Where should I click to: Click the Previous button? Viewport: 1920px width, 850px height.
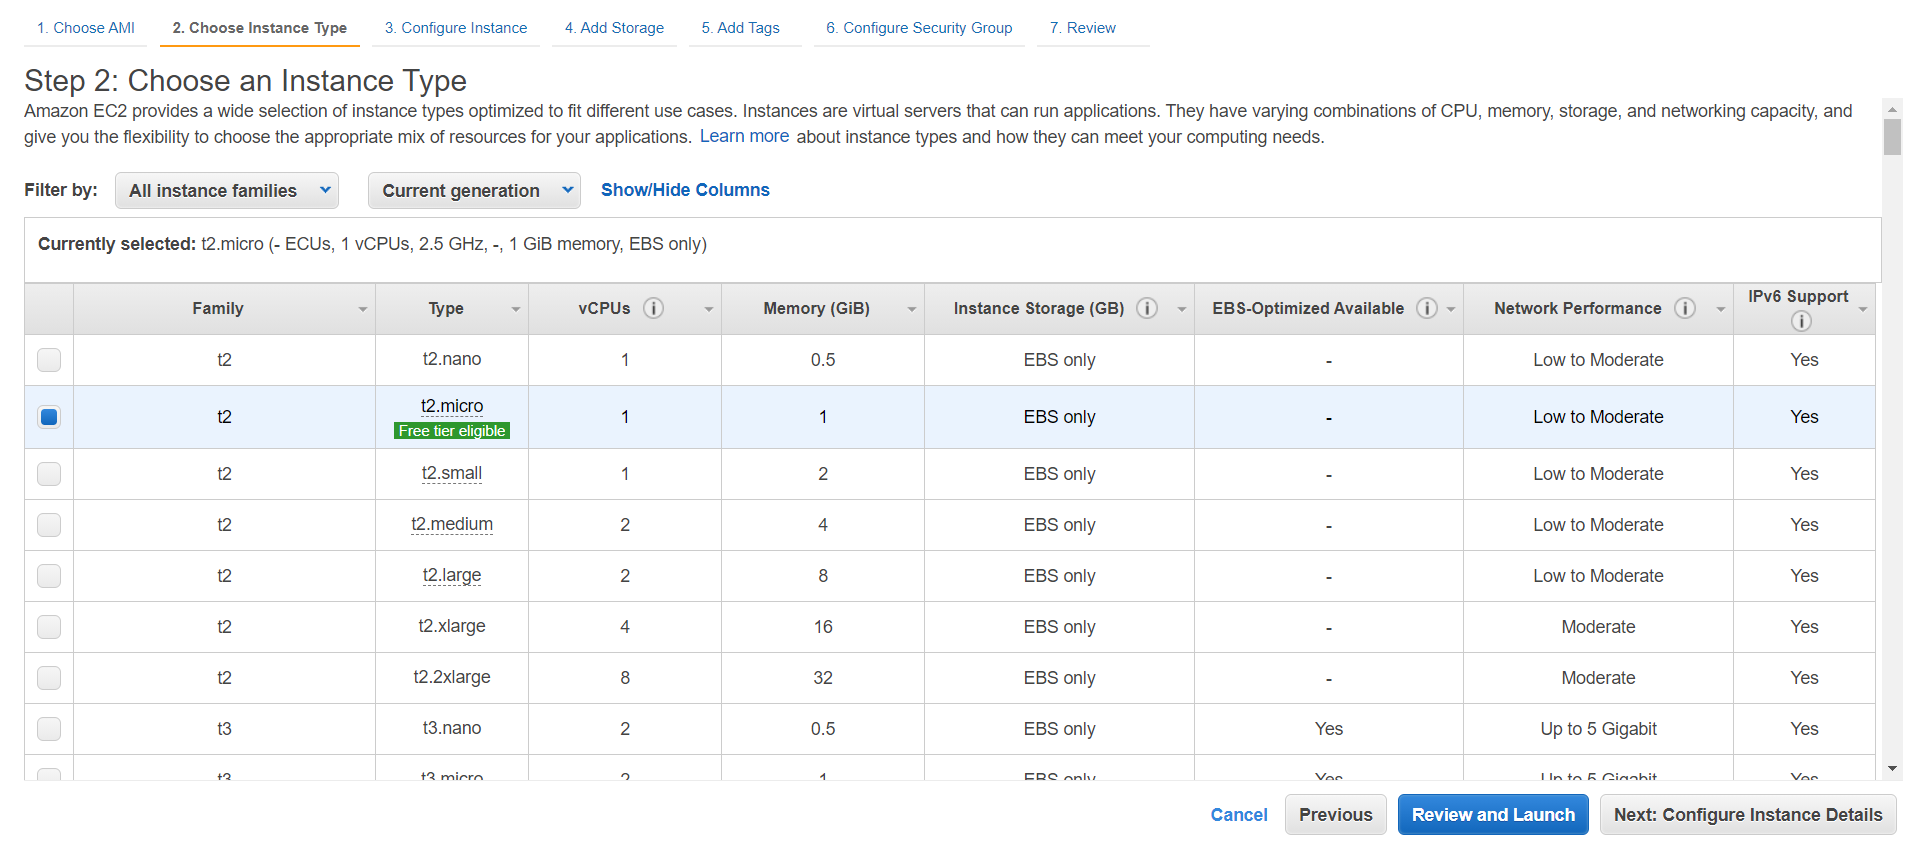click(1336, 815)
